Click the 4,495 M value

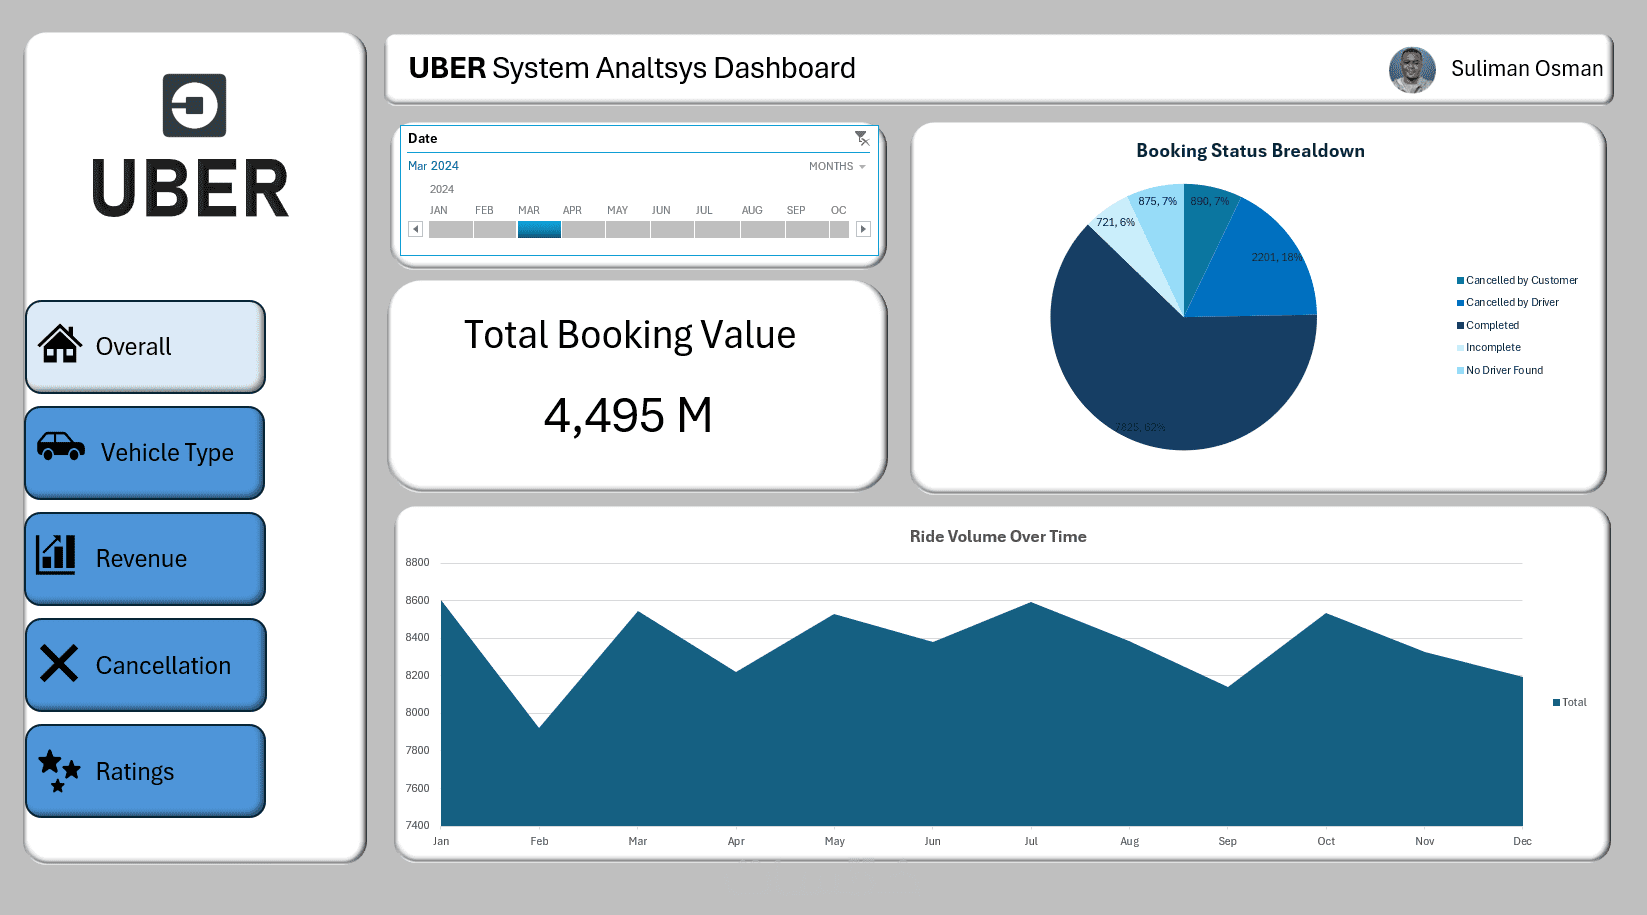[x=628, y=415]
